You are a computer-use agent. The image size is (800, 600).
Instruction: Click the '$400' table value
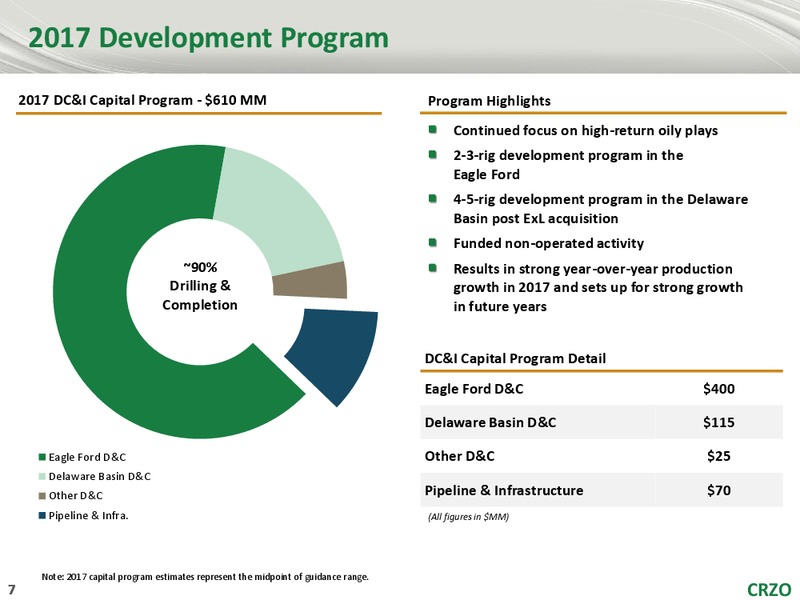click(718, 389)
